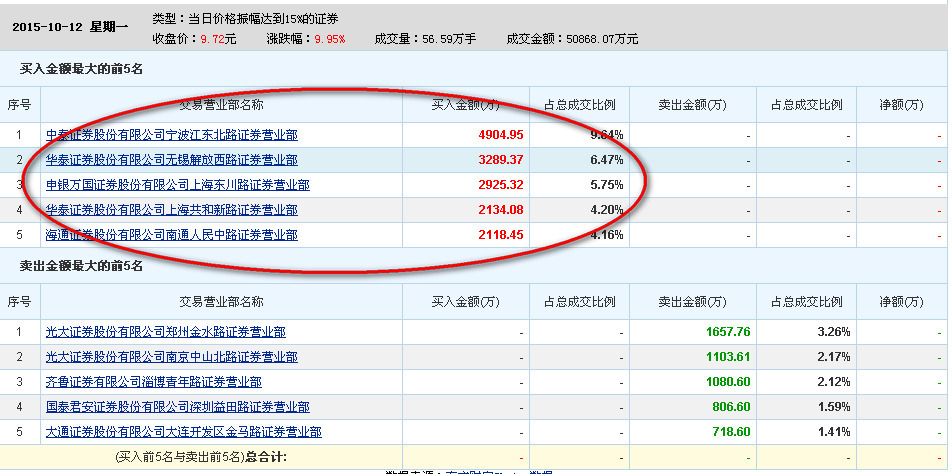Click the 总合计 summary row label

[201, 456]
